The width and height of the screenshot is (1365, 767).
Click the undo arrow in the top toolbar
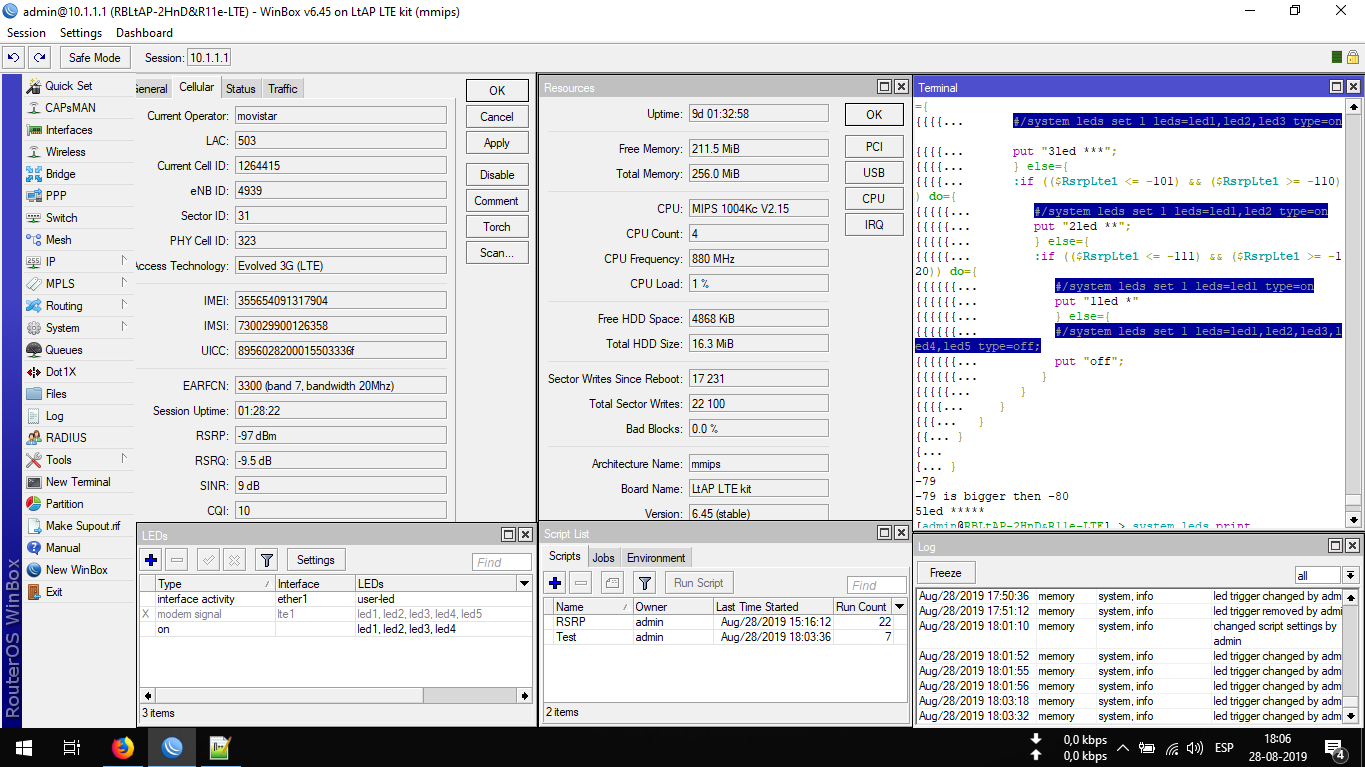coord(12,57)
